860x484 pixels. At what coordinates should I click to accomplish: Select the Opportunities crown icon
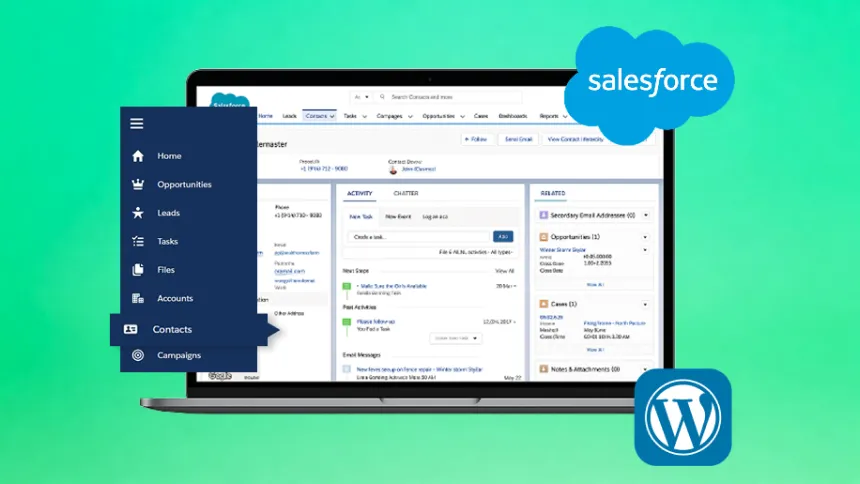[138, 185]
